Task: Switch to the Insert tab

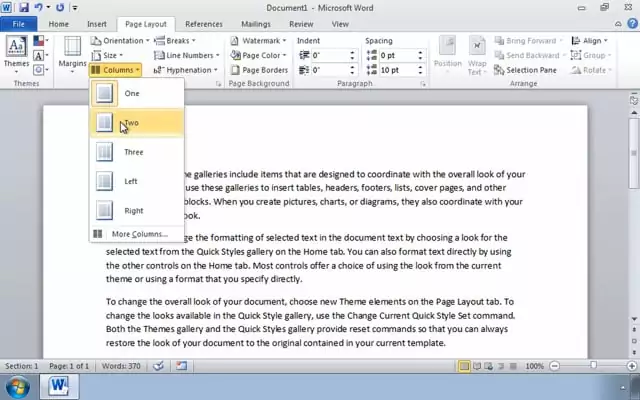Action: (97, 24)
